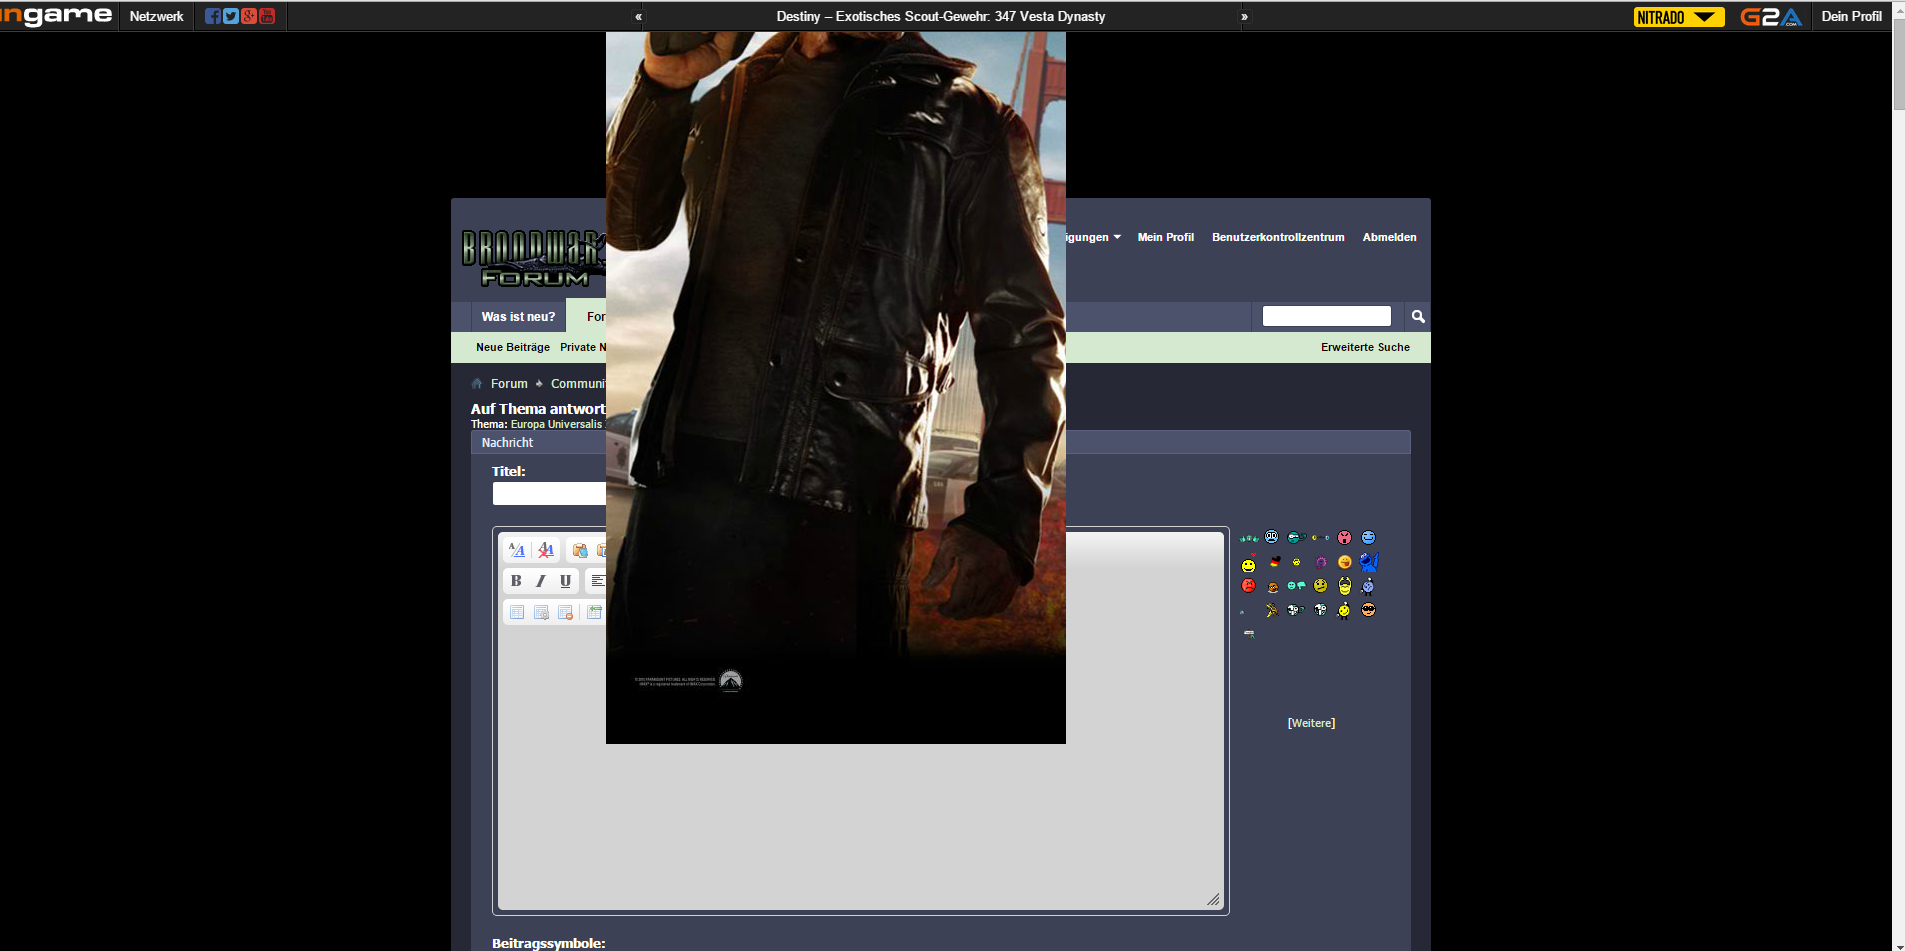Viewport: 1905px width, 951px height.
Task: Click [Weitere] to show more smileys
Action: click(x=1311, y=723)
